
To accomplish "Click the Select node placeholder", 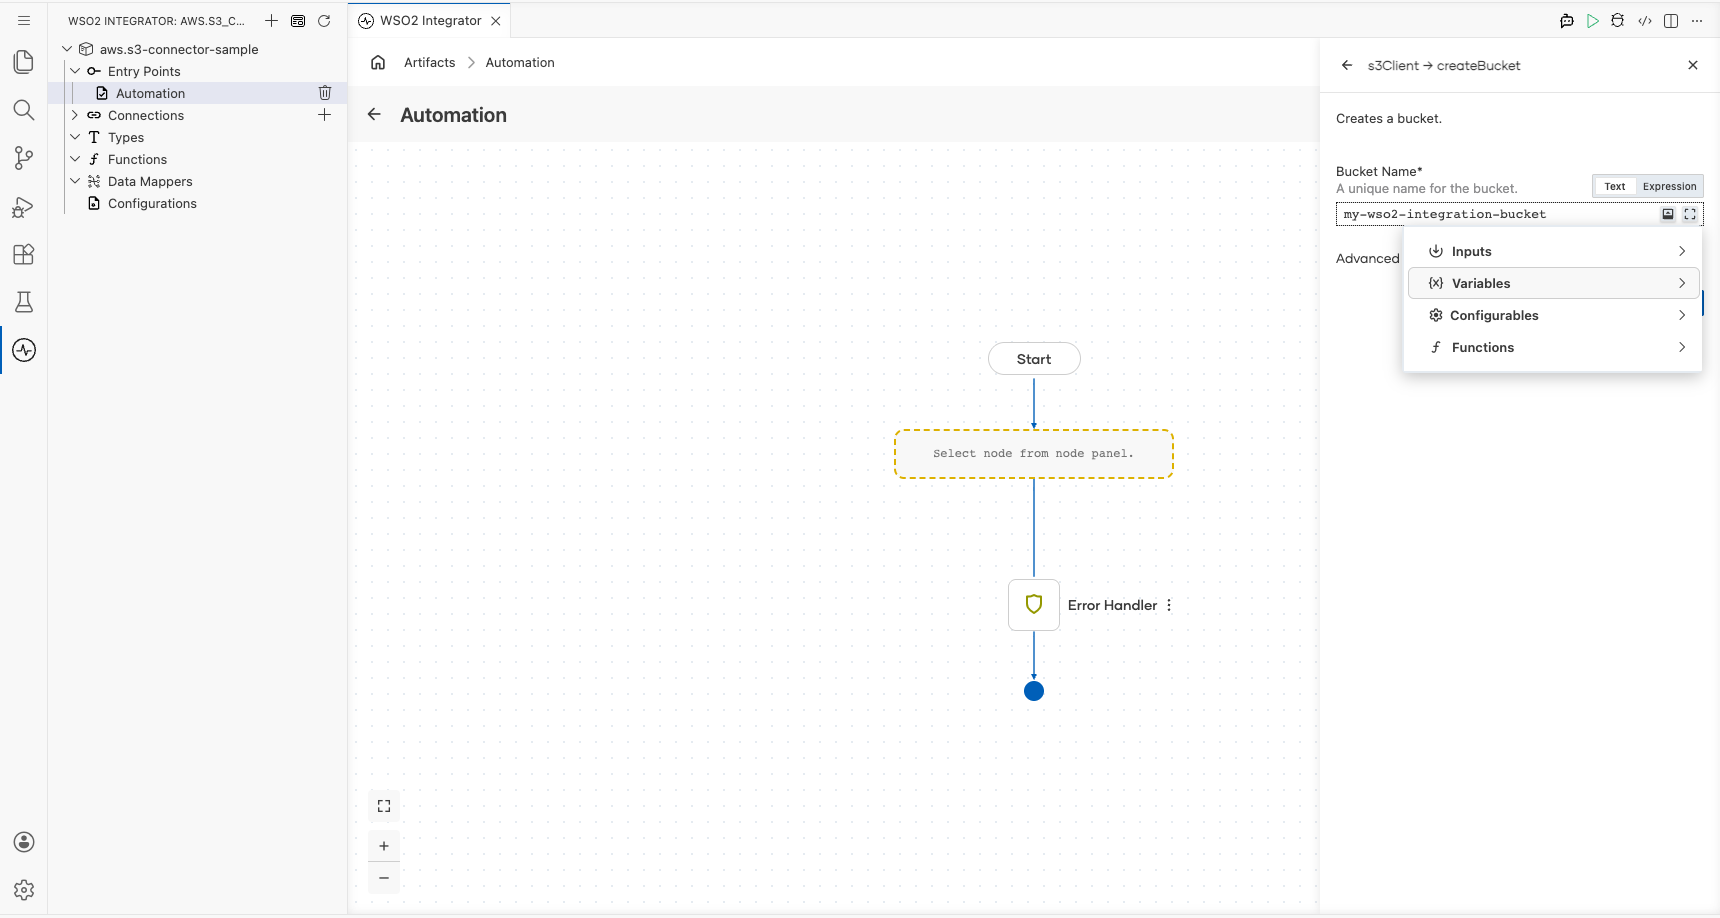I will click(x=1034, y=454).
